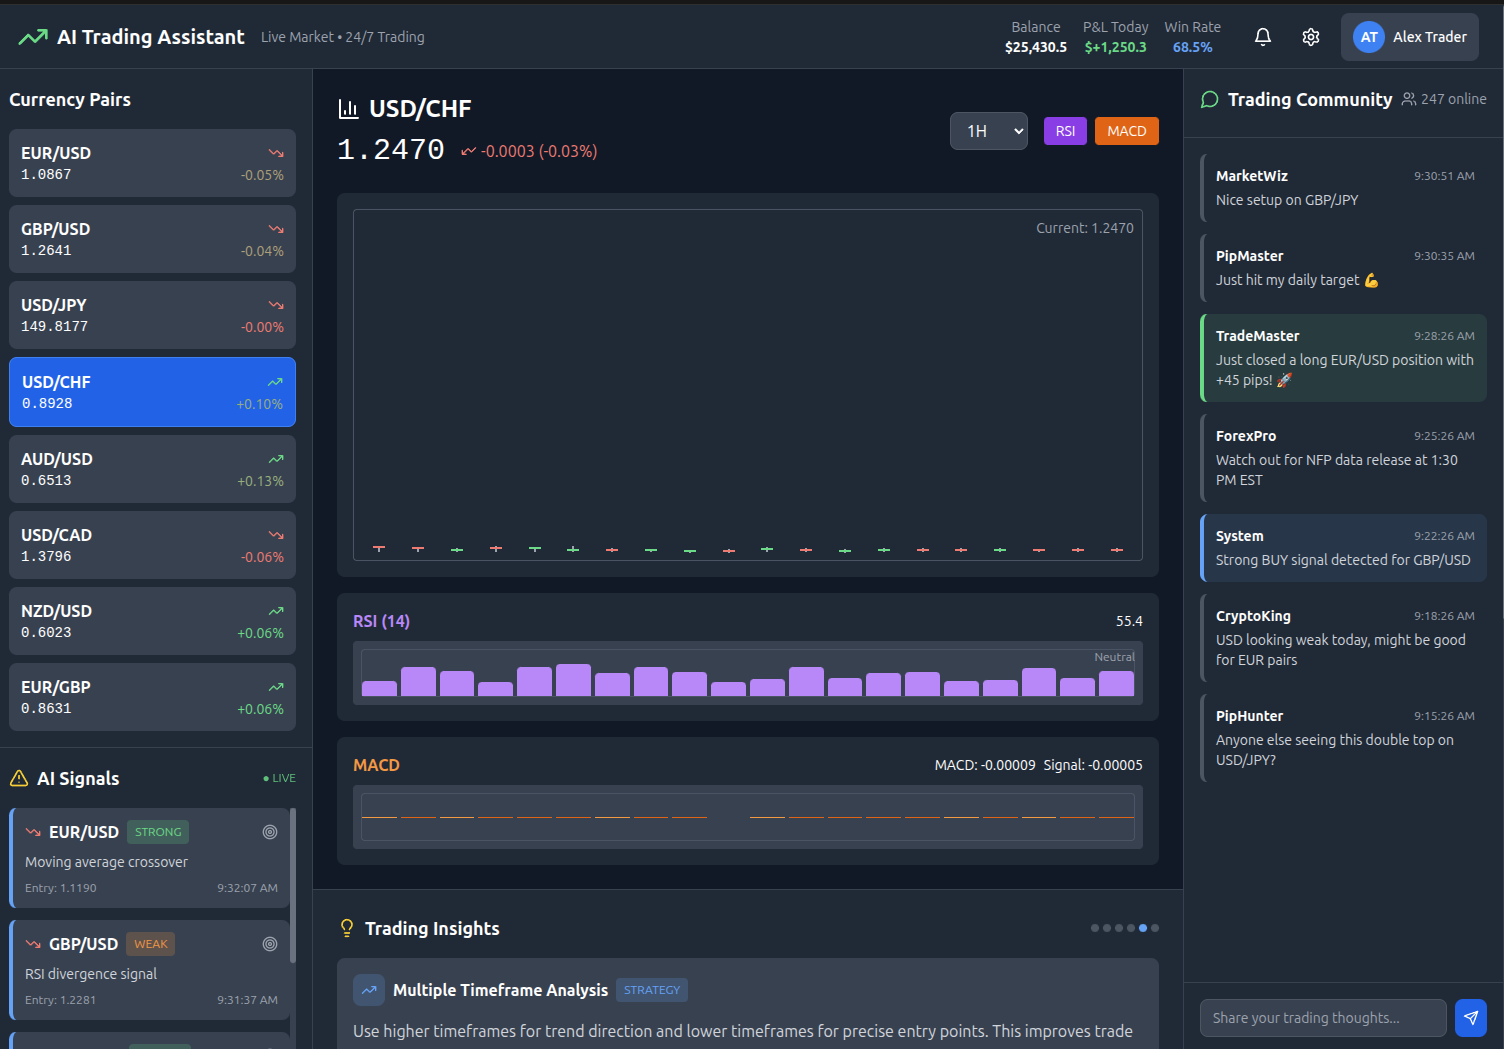The image size is (1504, 1049).
Task: Go to last Trading Insights carousel dot
Action: (x=1155, y=928)
